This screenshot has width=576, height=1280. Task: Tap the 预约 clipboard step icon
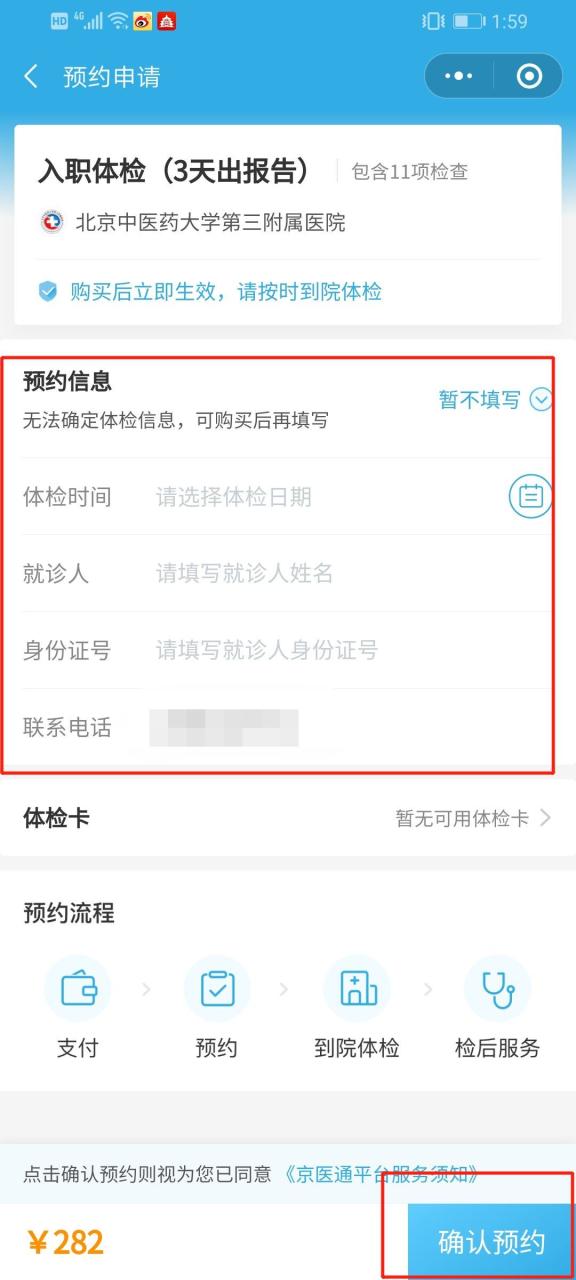217,988
